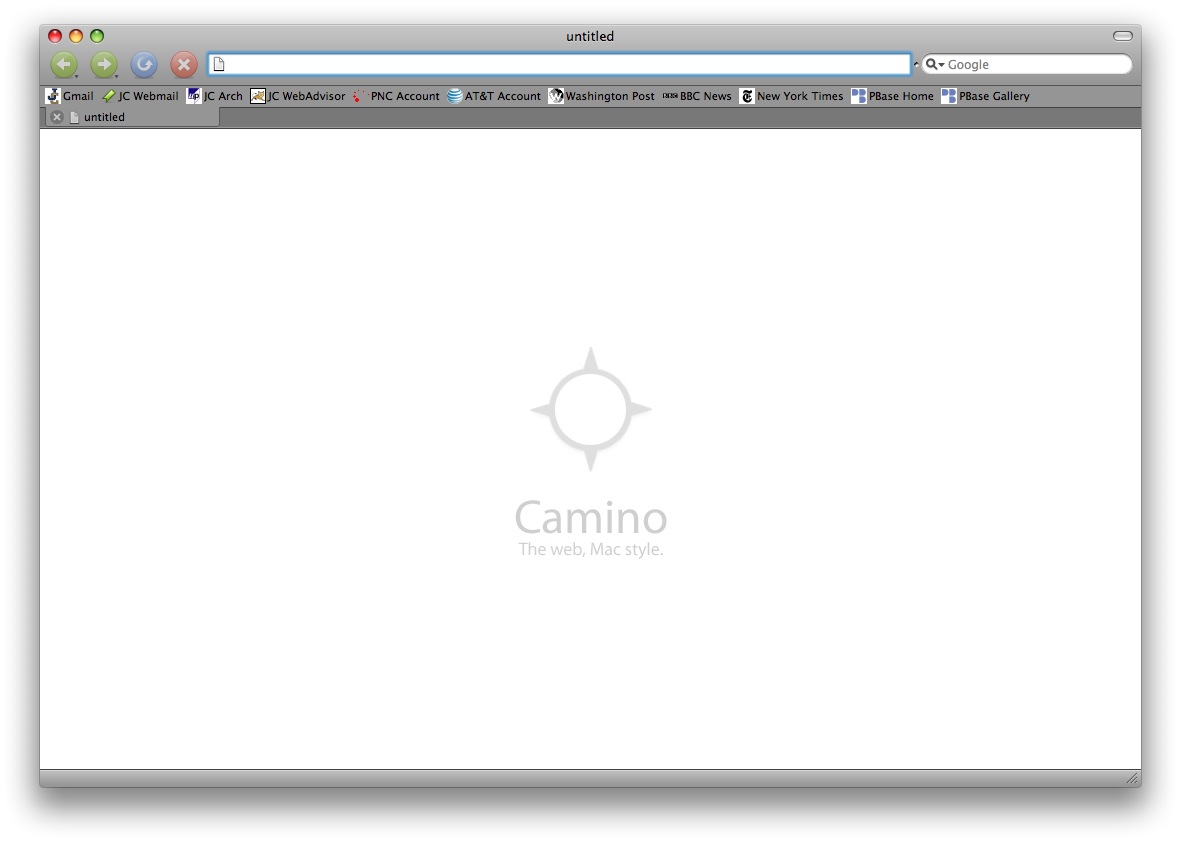Toggle toolbar with the pill button

pyautogui.click(x=1122, y=36)
